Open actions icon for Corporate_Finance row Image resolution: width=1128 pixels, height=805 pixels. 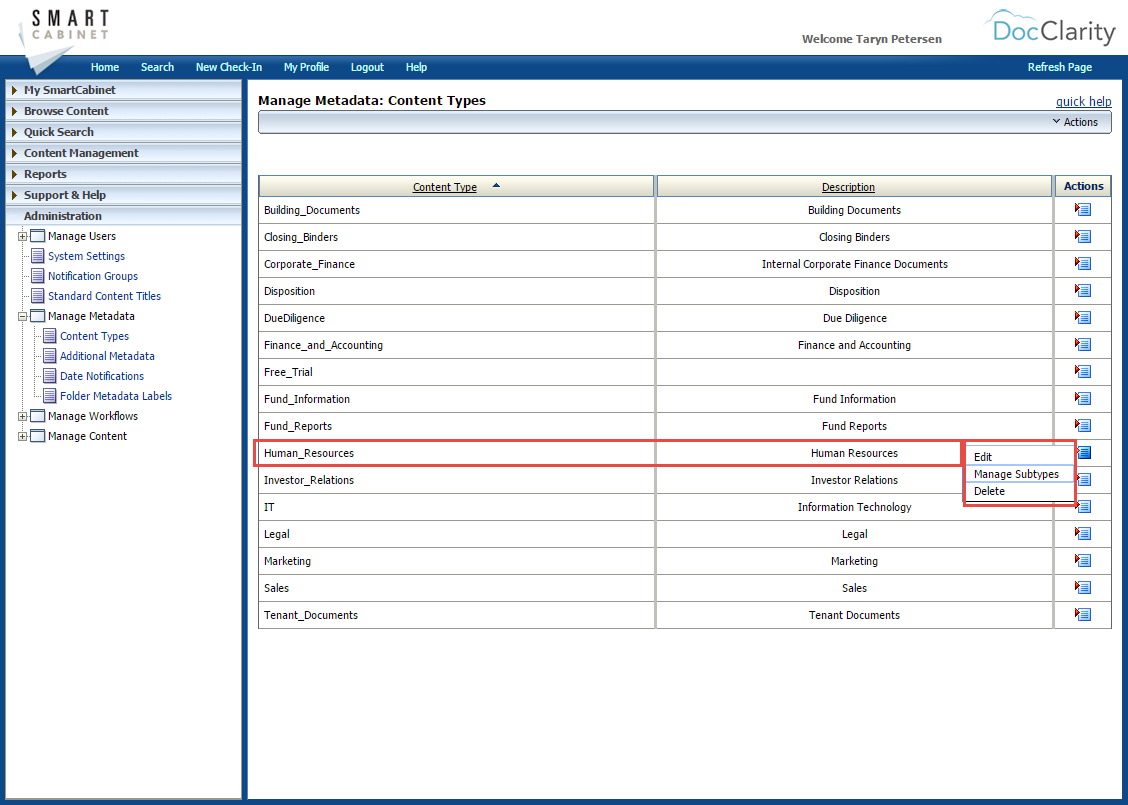click(x=1083, y=263)
